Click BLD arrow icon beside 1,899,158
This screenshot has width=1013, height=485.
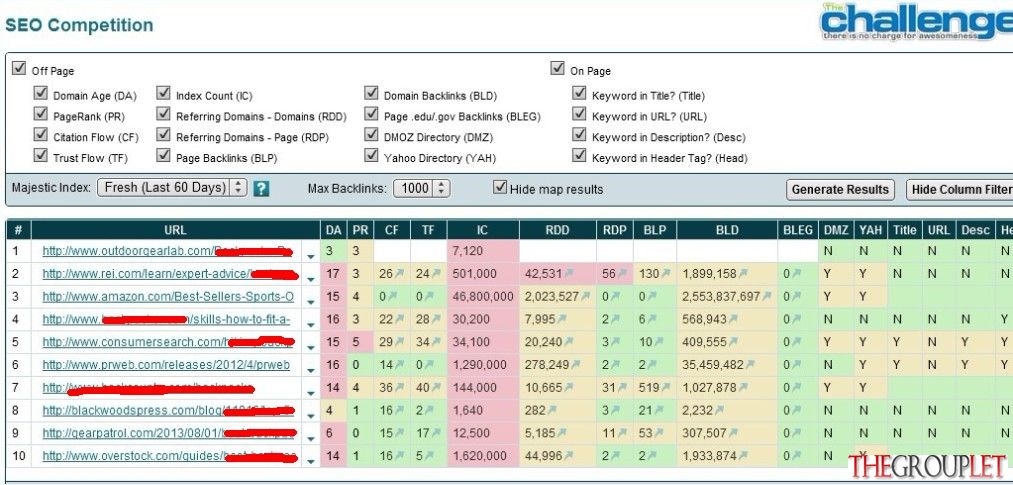(743, 274)
